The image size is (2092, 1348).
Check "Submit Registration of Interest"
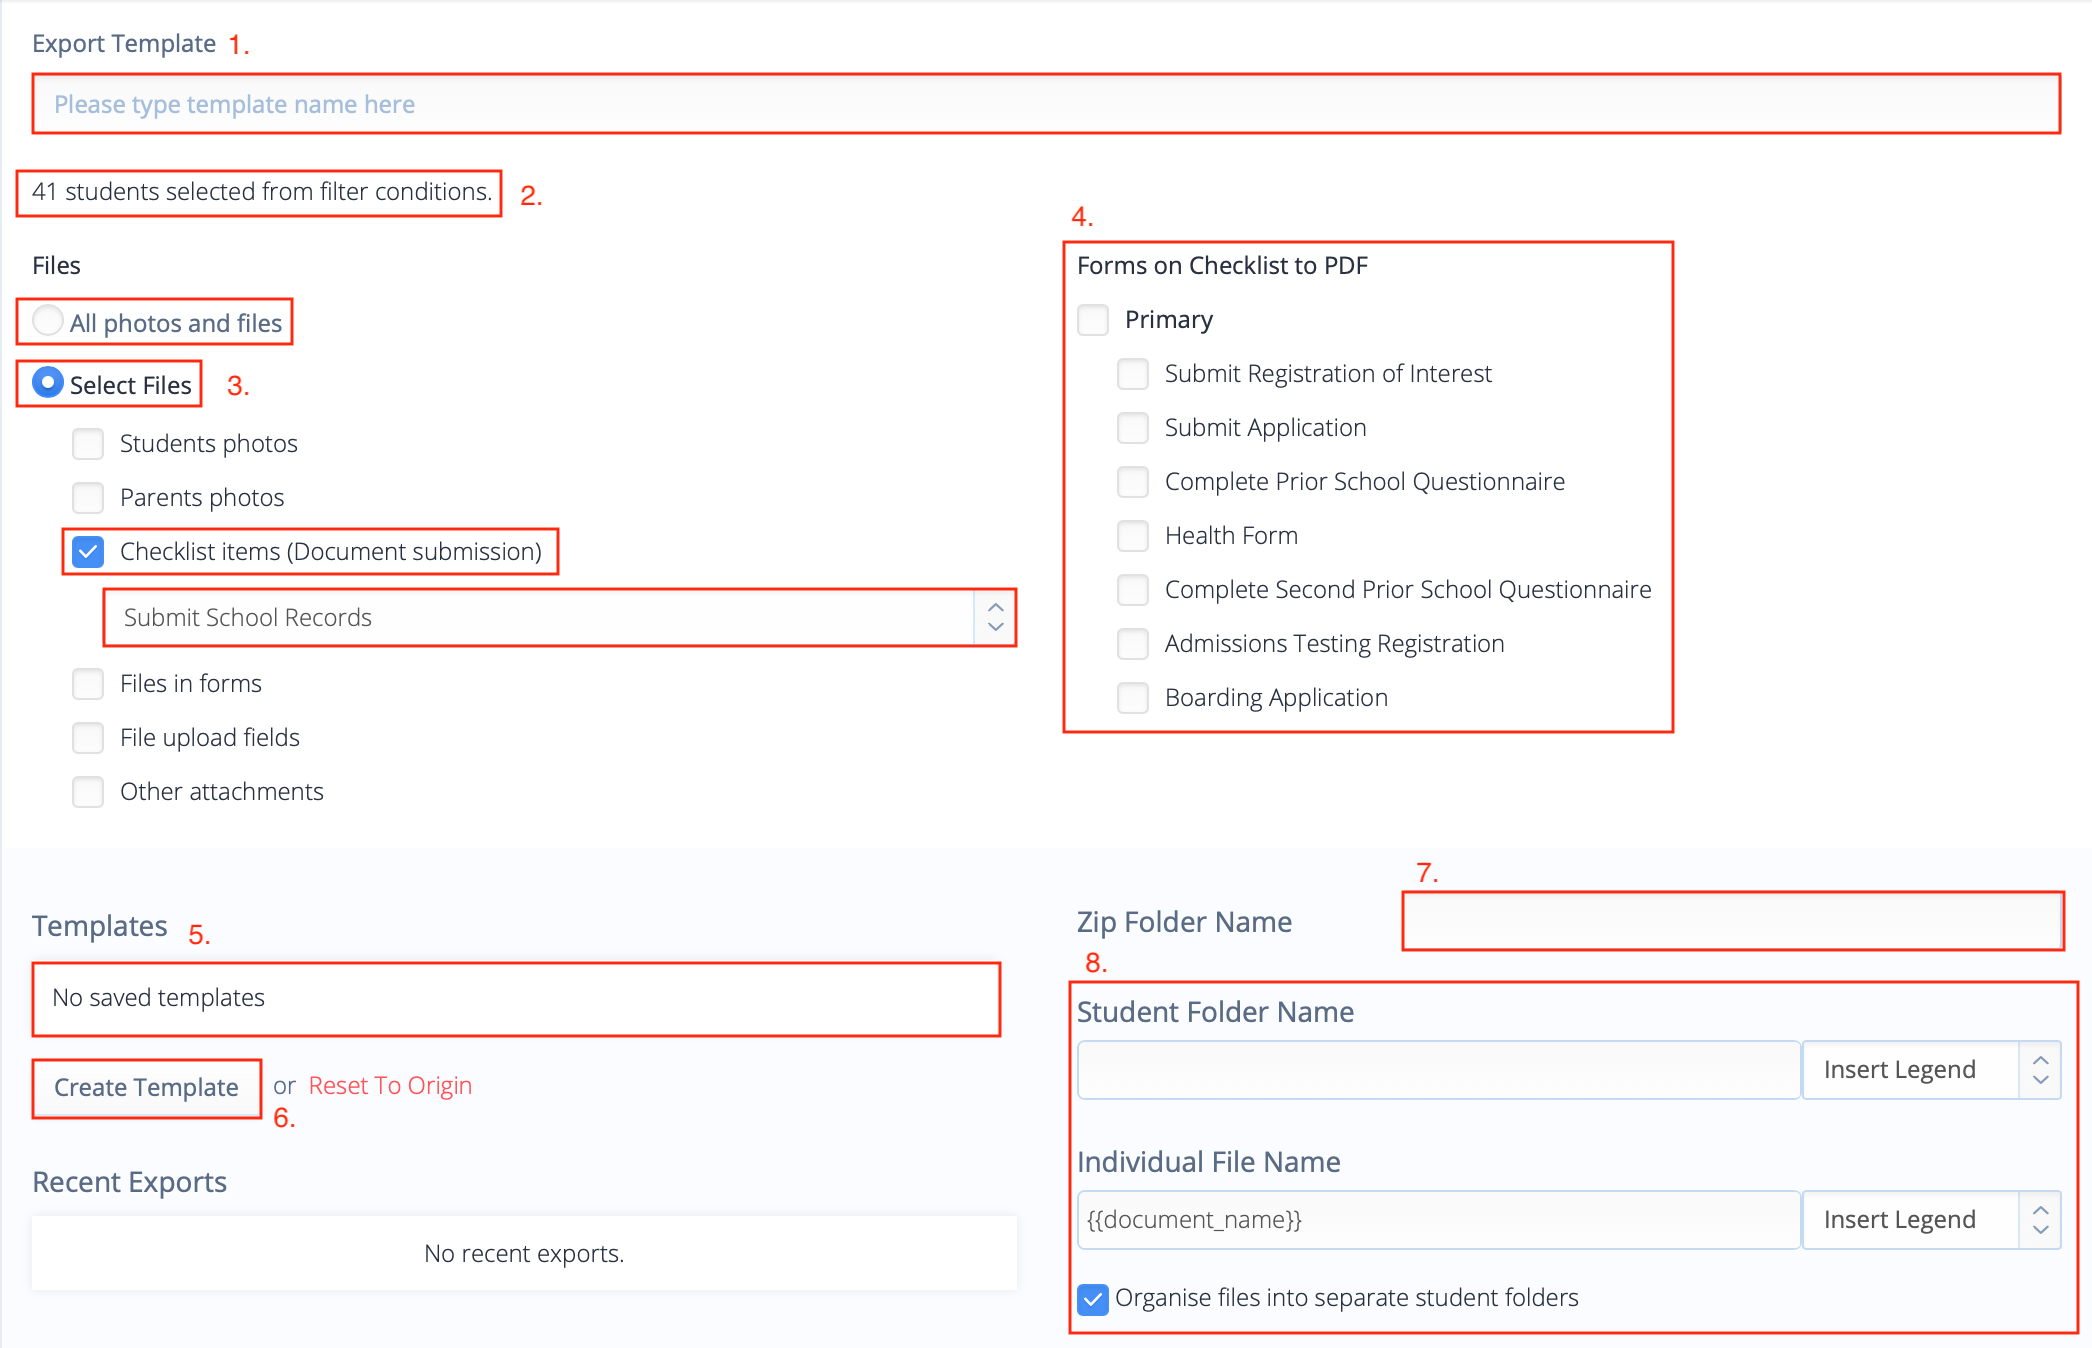[x=1133, y=373]
